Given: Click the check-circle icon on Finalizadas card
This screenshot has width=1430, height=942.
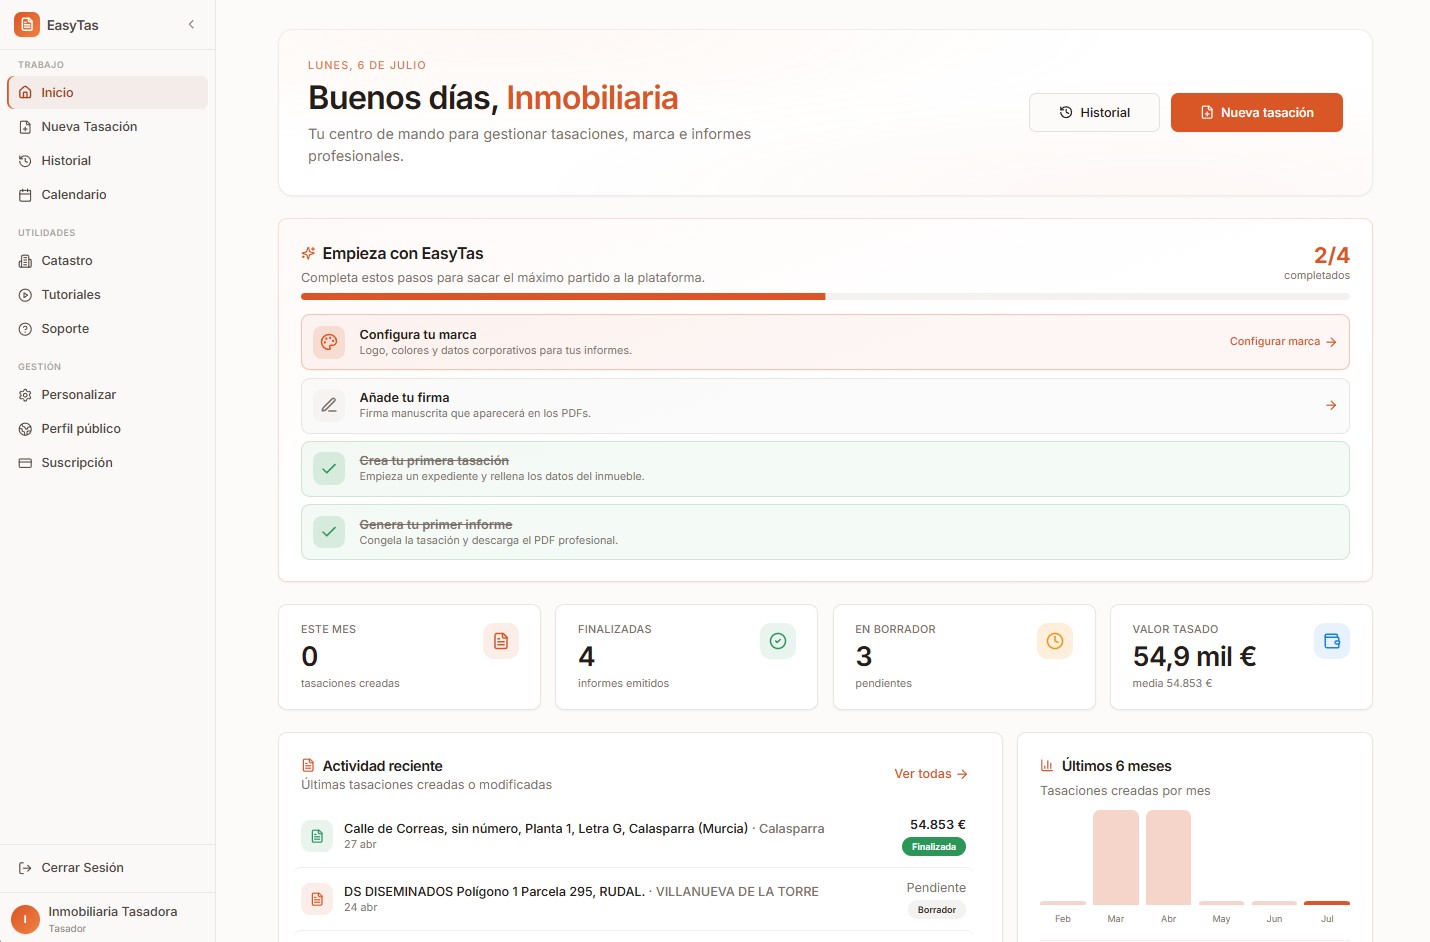Looking at the screenshot, I should click(778, 641).
